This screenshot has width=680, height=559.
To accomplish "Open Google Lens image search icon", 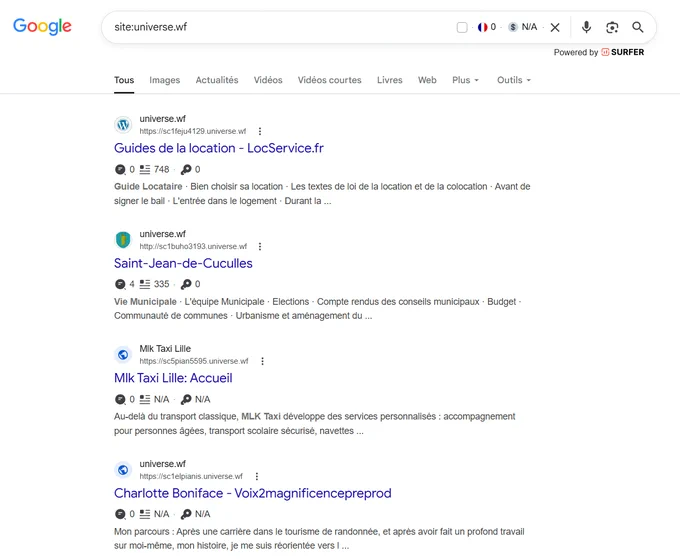I will click(612, 27).
